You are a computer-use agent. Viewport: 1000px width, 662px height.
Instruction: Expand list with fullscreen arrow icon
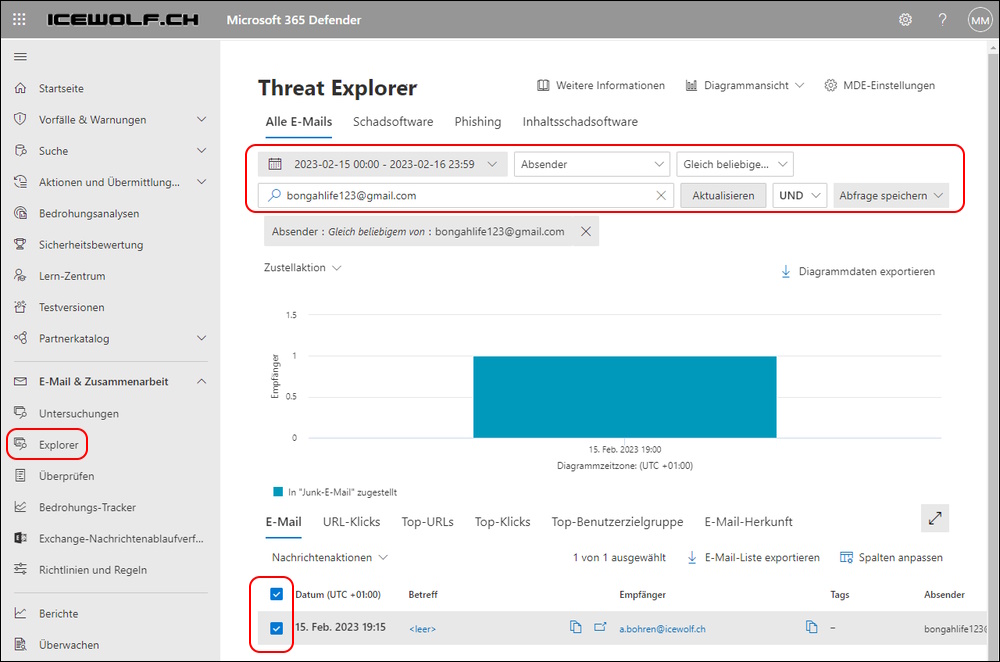pos(935,519)
